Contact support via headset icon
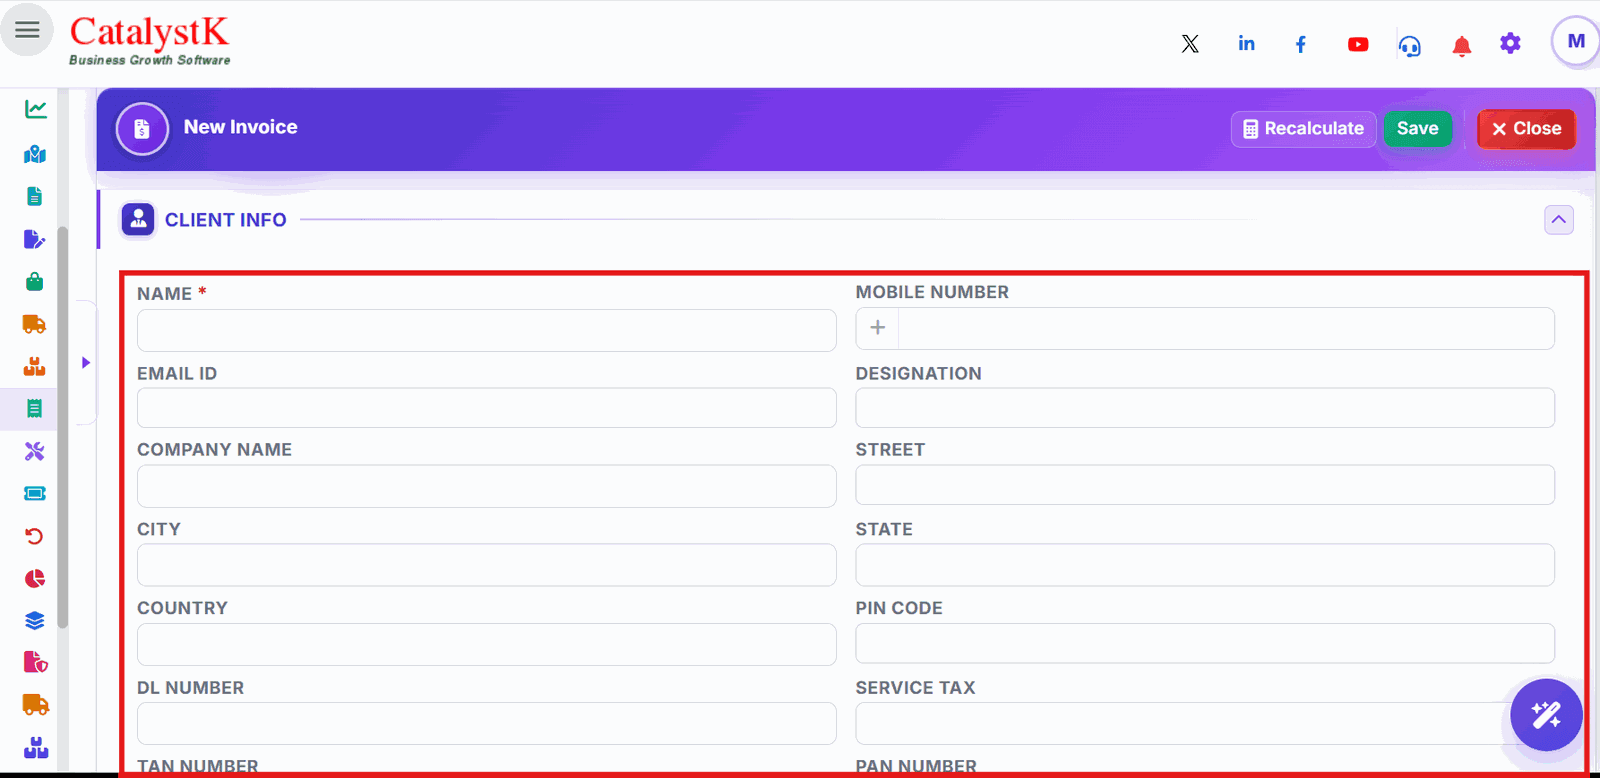This screenshot has width=1600, height=778. pyautogui.click(x=1410, y=45)
